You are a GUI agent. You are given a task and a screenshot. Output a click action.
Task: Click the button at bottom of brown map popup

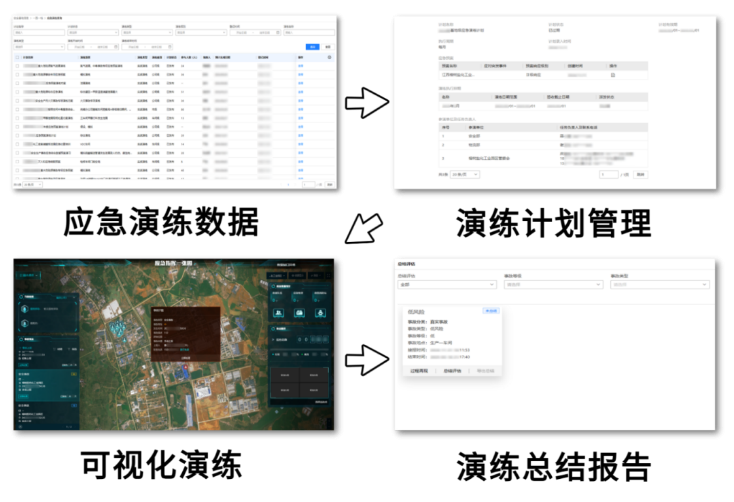pyautogui.click(x=185, y=357)
